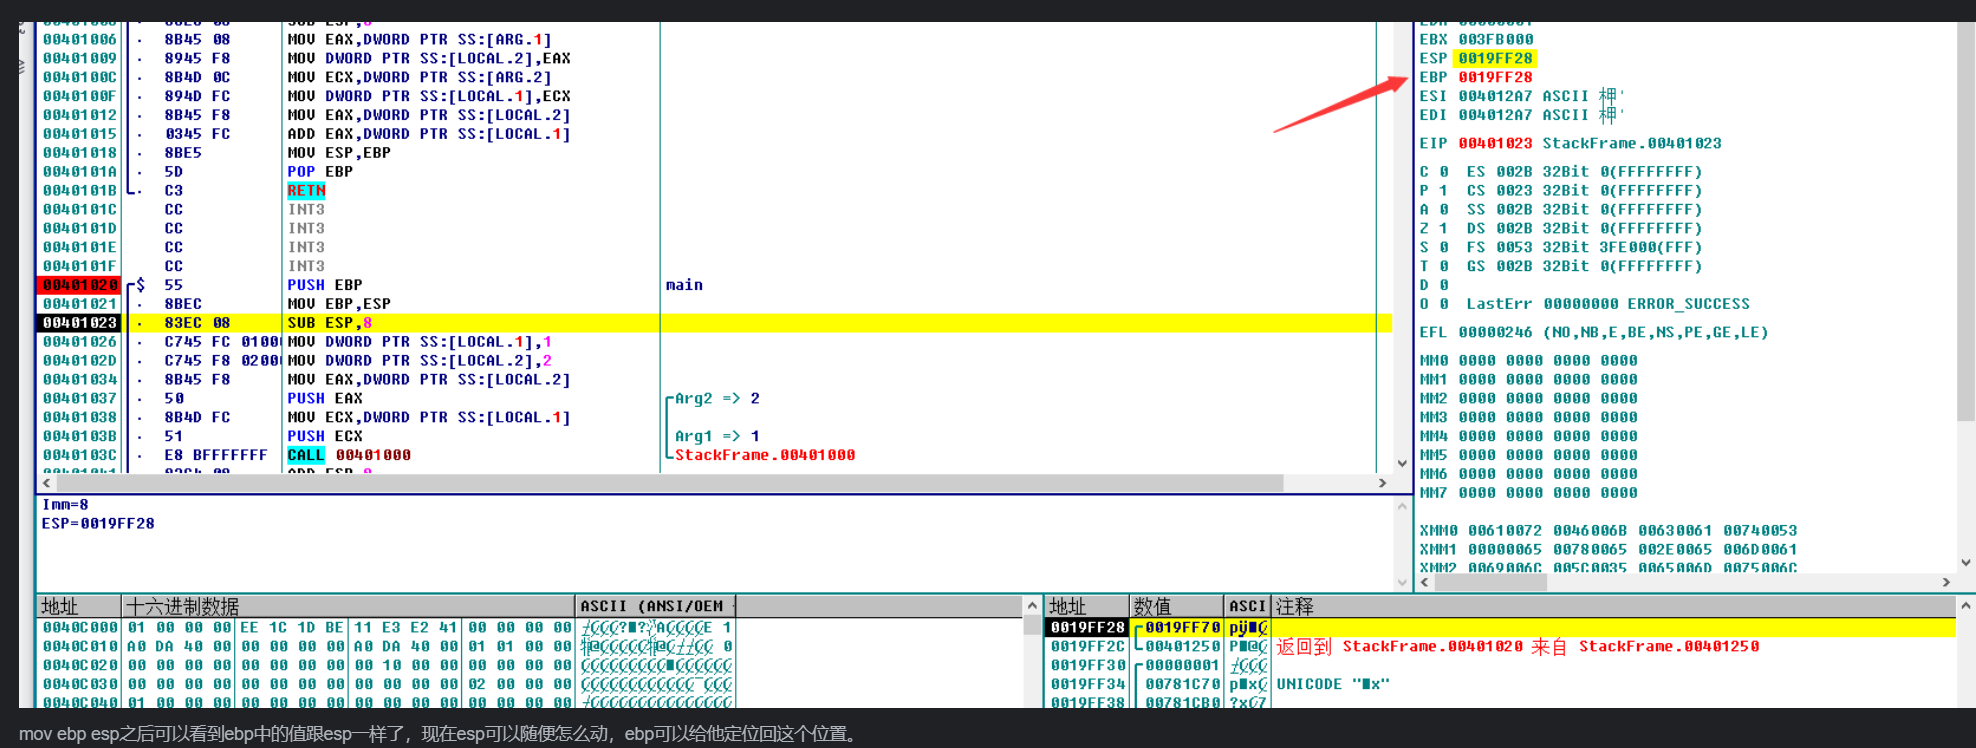The width and height of the screenshot is (1976, 748).
Task: Toggle the Z flag value in registers
Action: click(x=1443, y=228)
